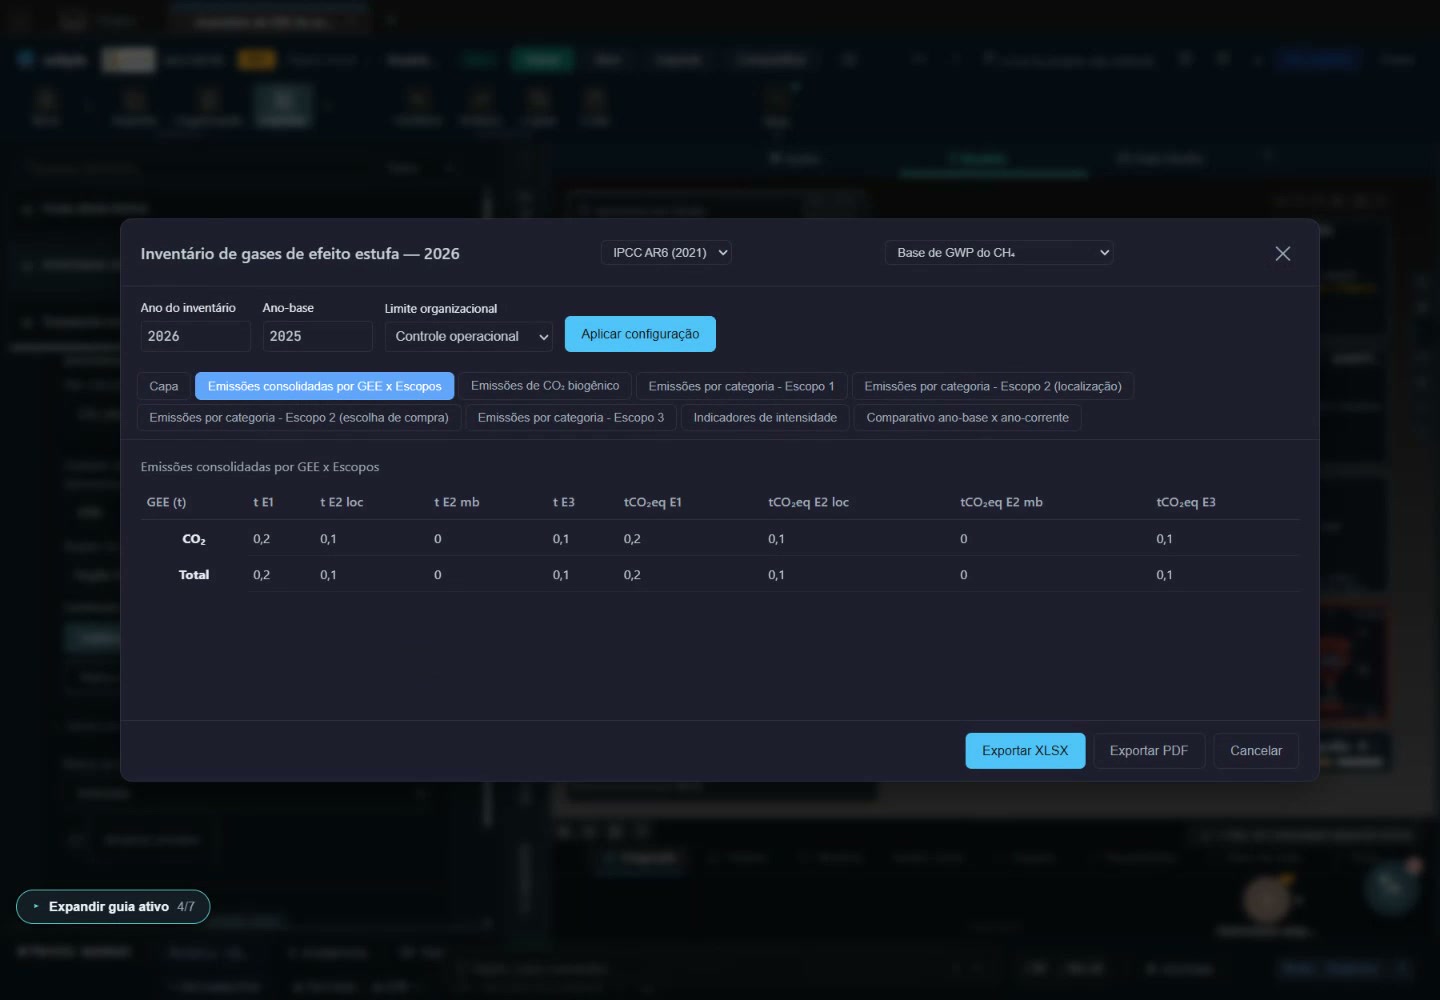Click the tCO₂eq E3 value in Total row
The height and width of the screenshot is (1000, 1440).
pyautogui.click(x=1164, y=575)
